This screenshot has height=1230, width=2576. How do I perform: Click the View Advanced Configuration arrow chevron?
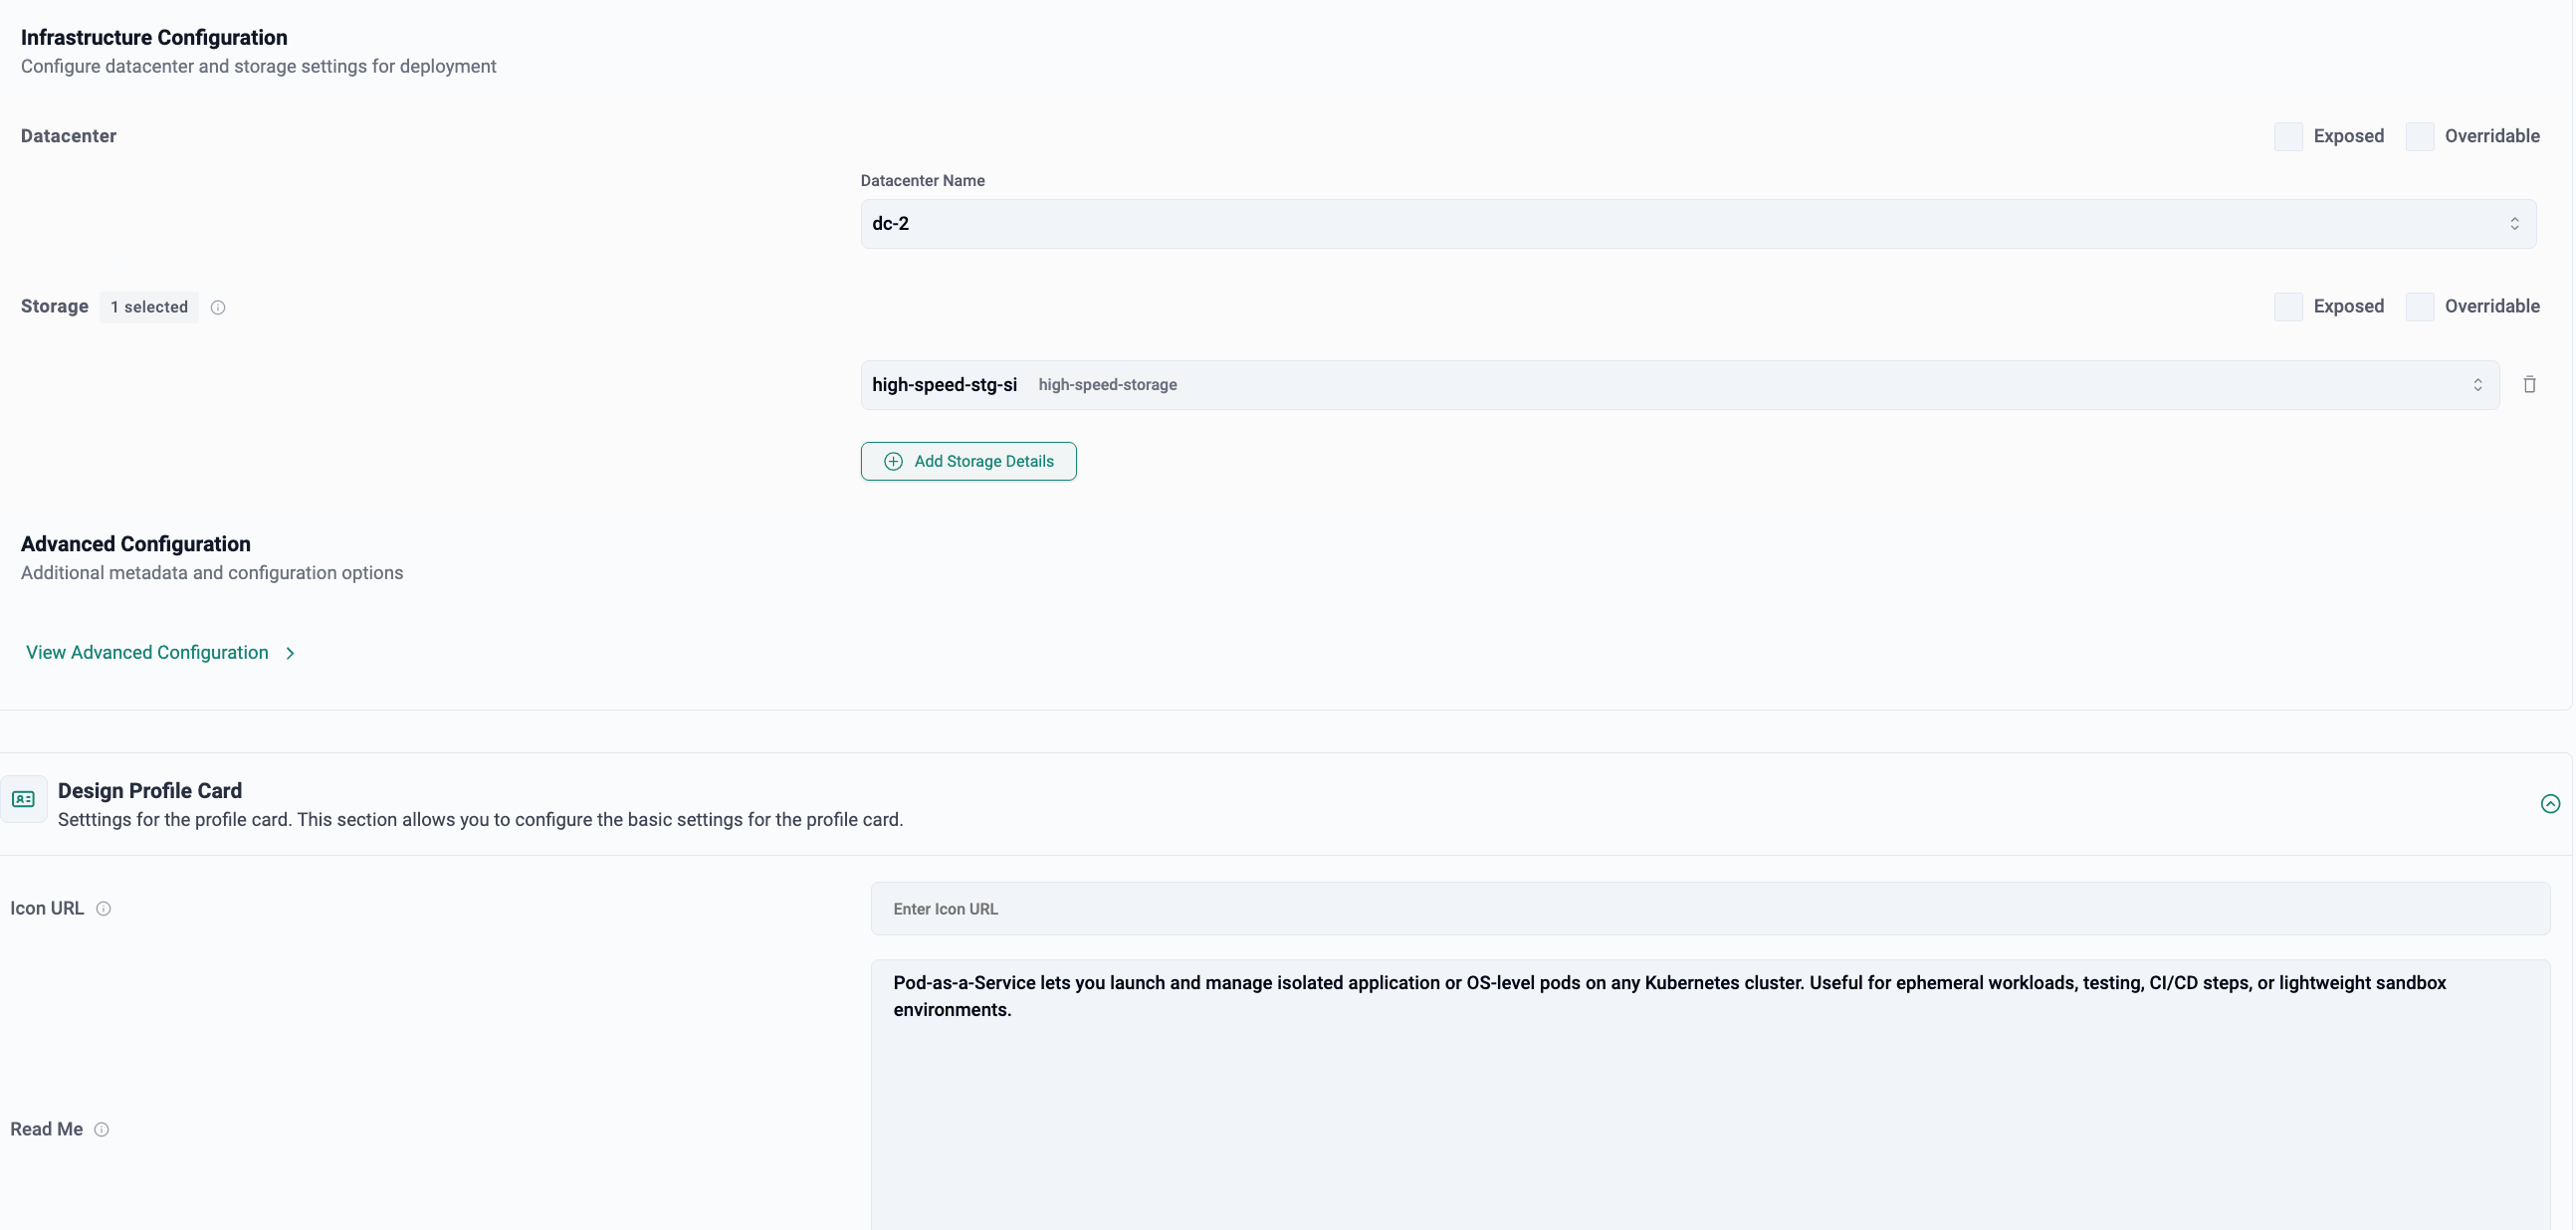pyautogui.click(x=290, y=654)
